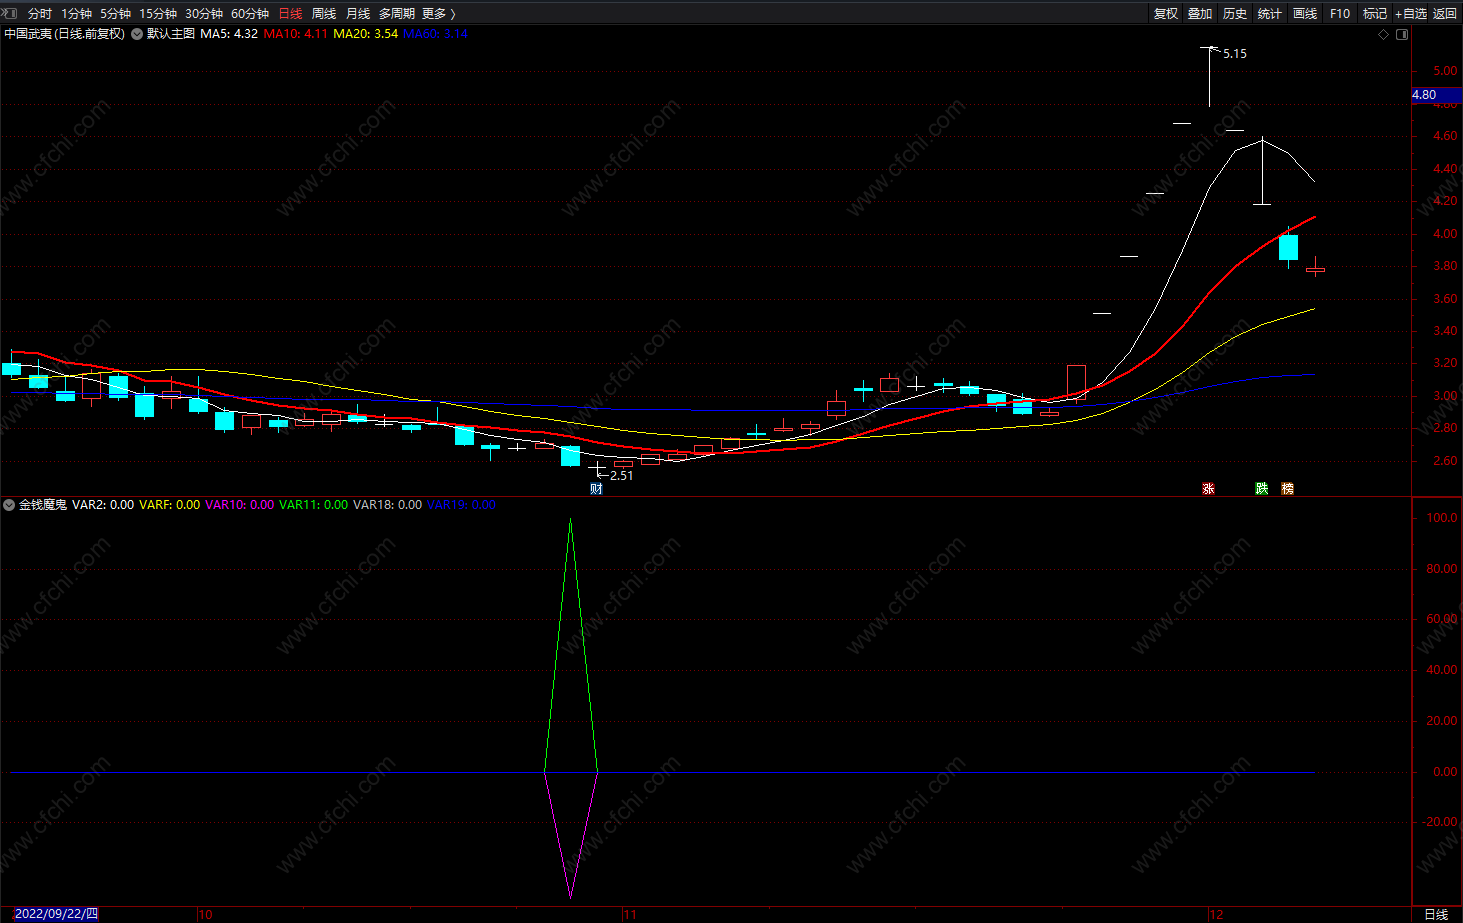Image resolution: width=1463 pixels, height=923 pixels.
Task: Switch to 月线 monthly chart
Action: tap(358, 14)
